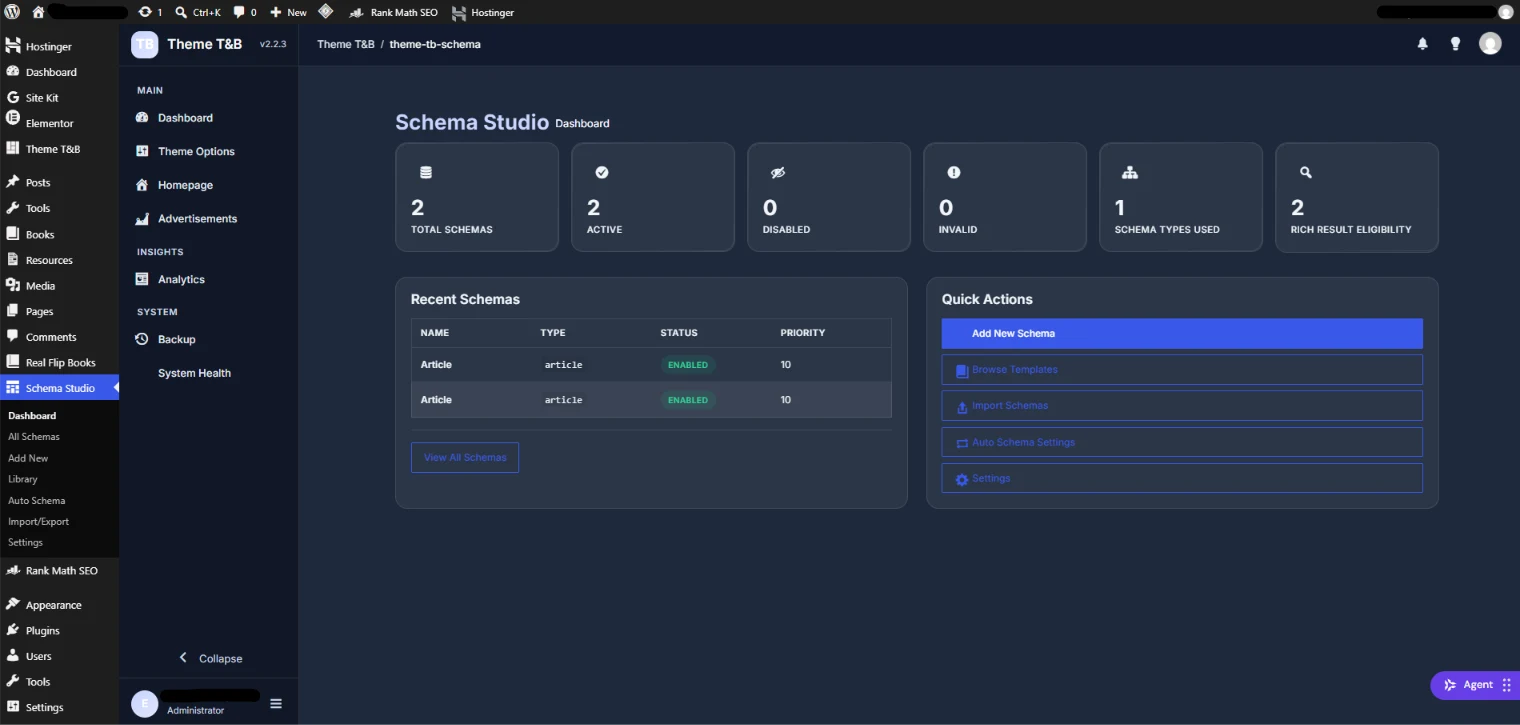Click Auto Schema Settings quick action
Screen dimensions: 1520x725
[1182, 442]
